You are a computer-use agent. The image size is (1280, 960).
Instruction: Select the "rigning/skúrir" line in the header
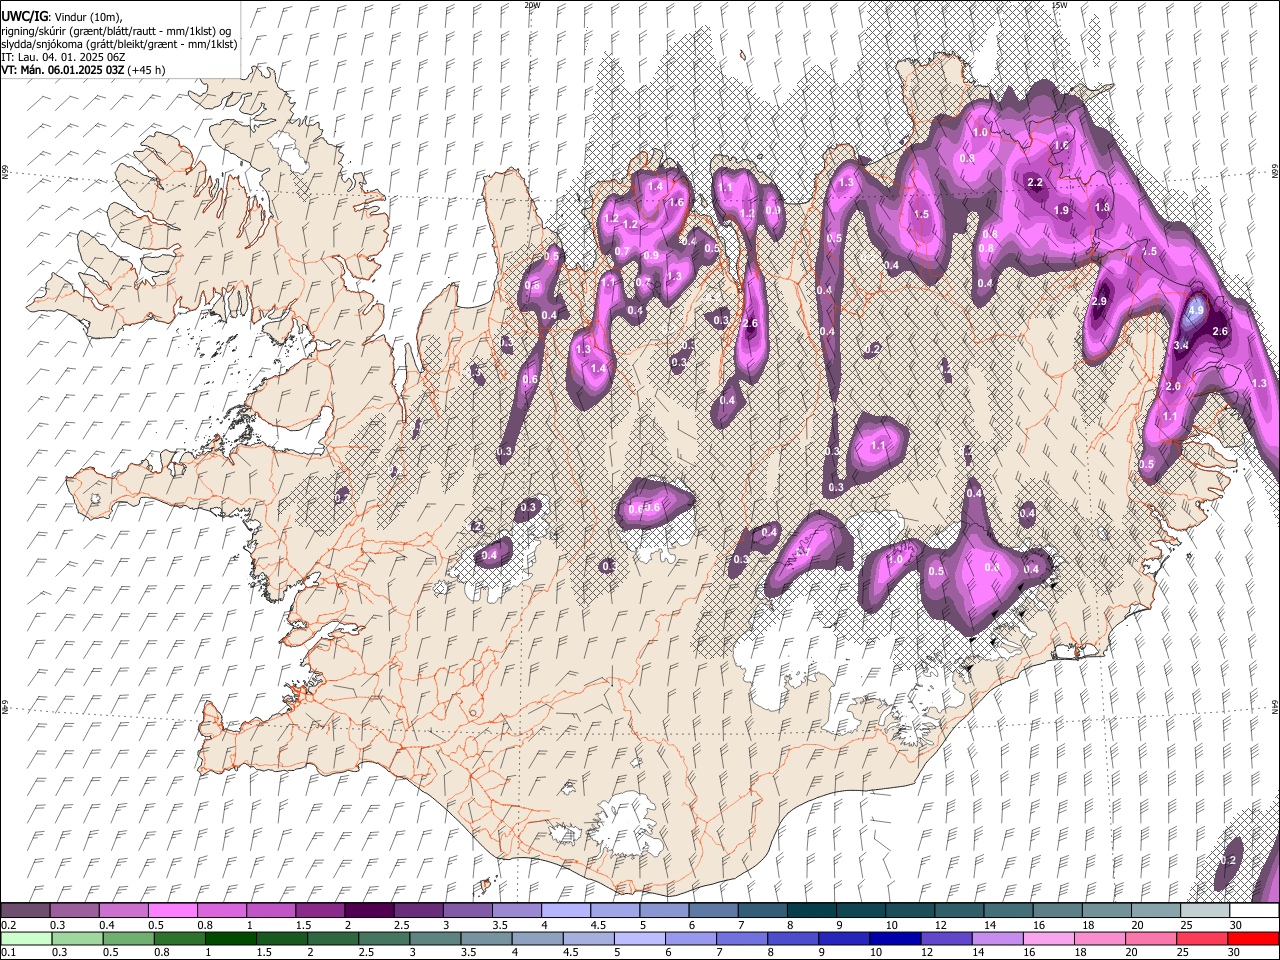pos(116,31)
